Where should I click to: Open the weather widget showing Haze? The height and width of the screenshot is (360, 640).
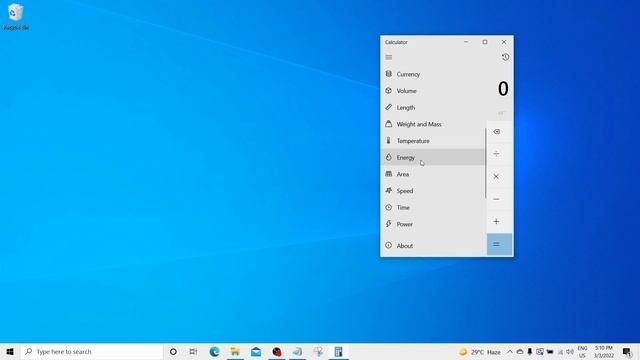[x=480, y=352]
